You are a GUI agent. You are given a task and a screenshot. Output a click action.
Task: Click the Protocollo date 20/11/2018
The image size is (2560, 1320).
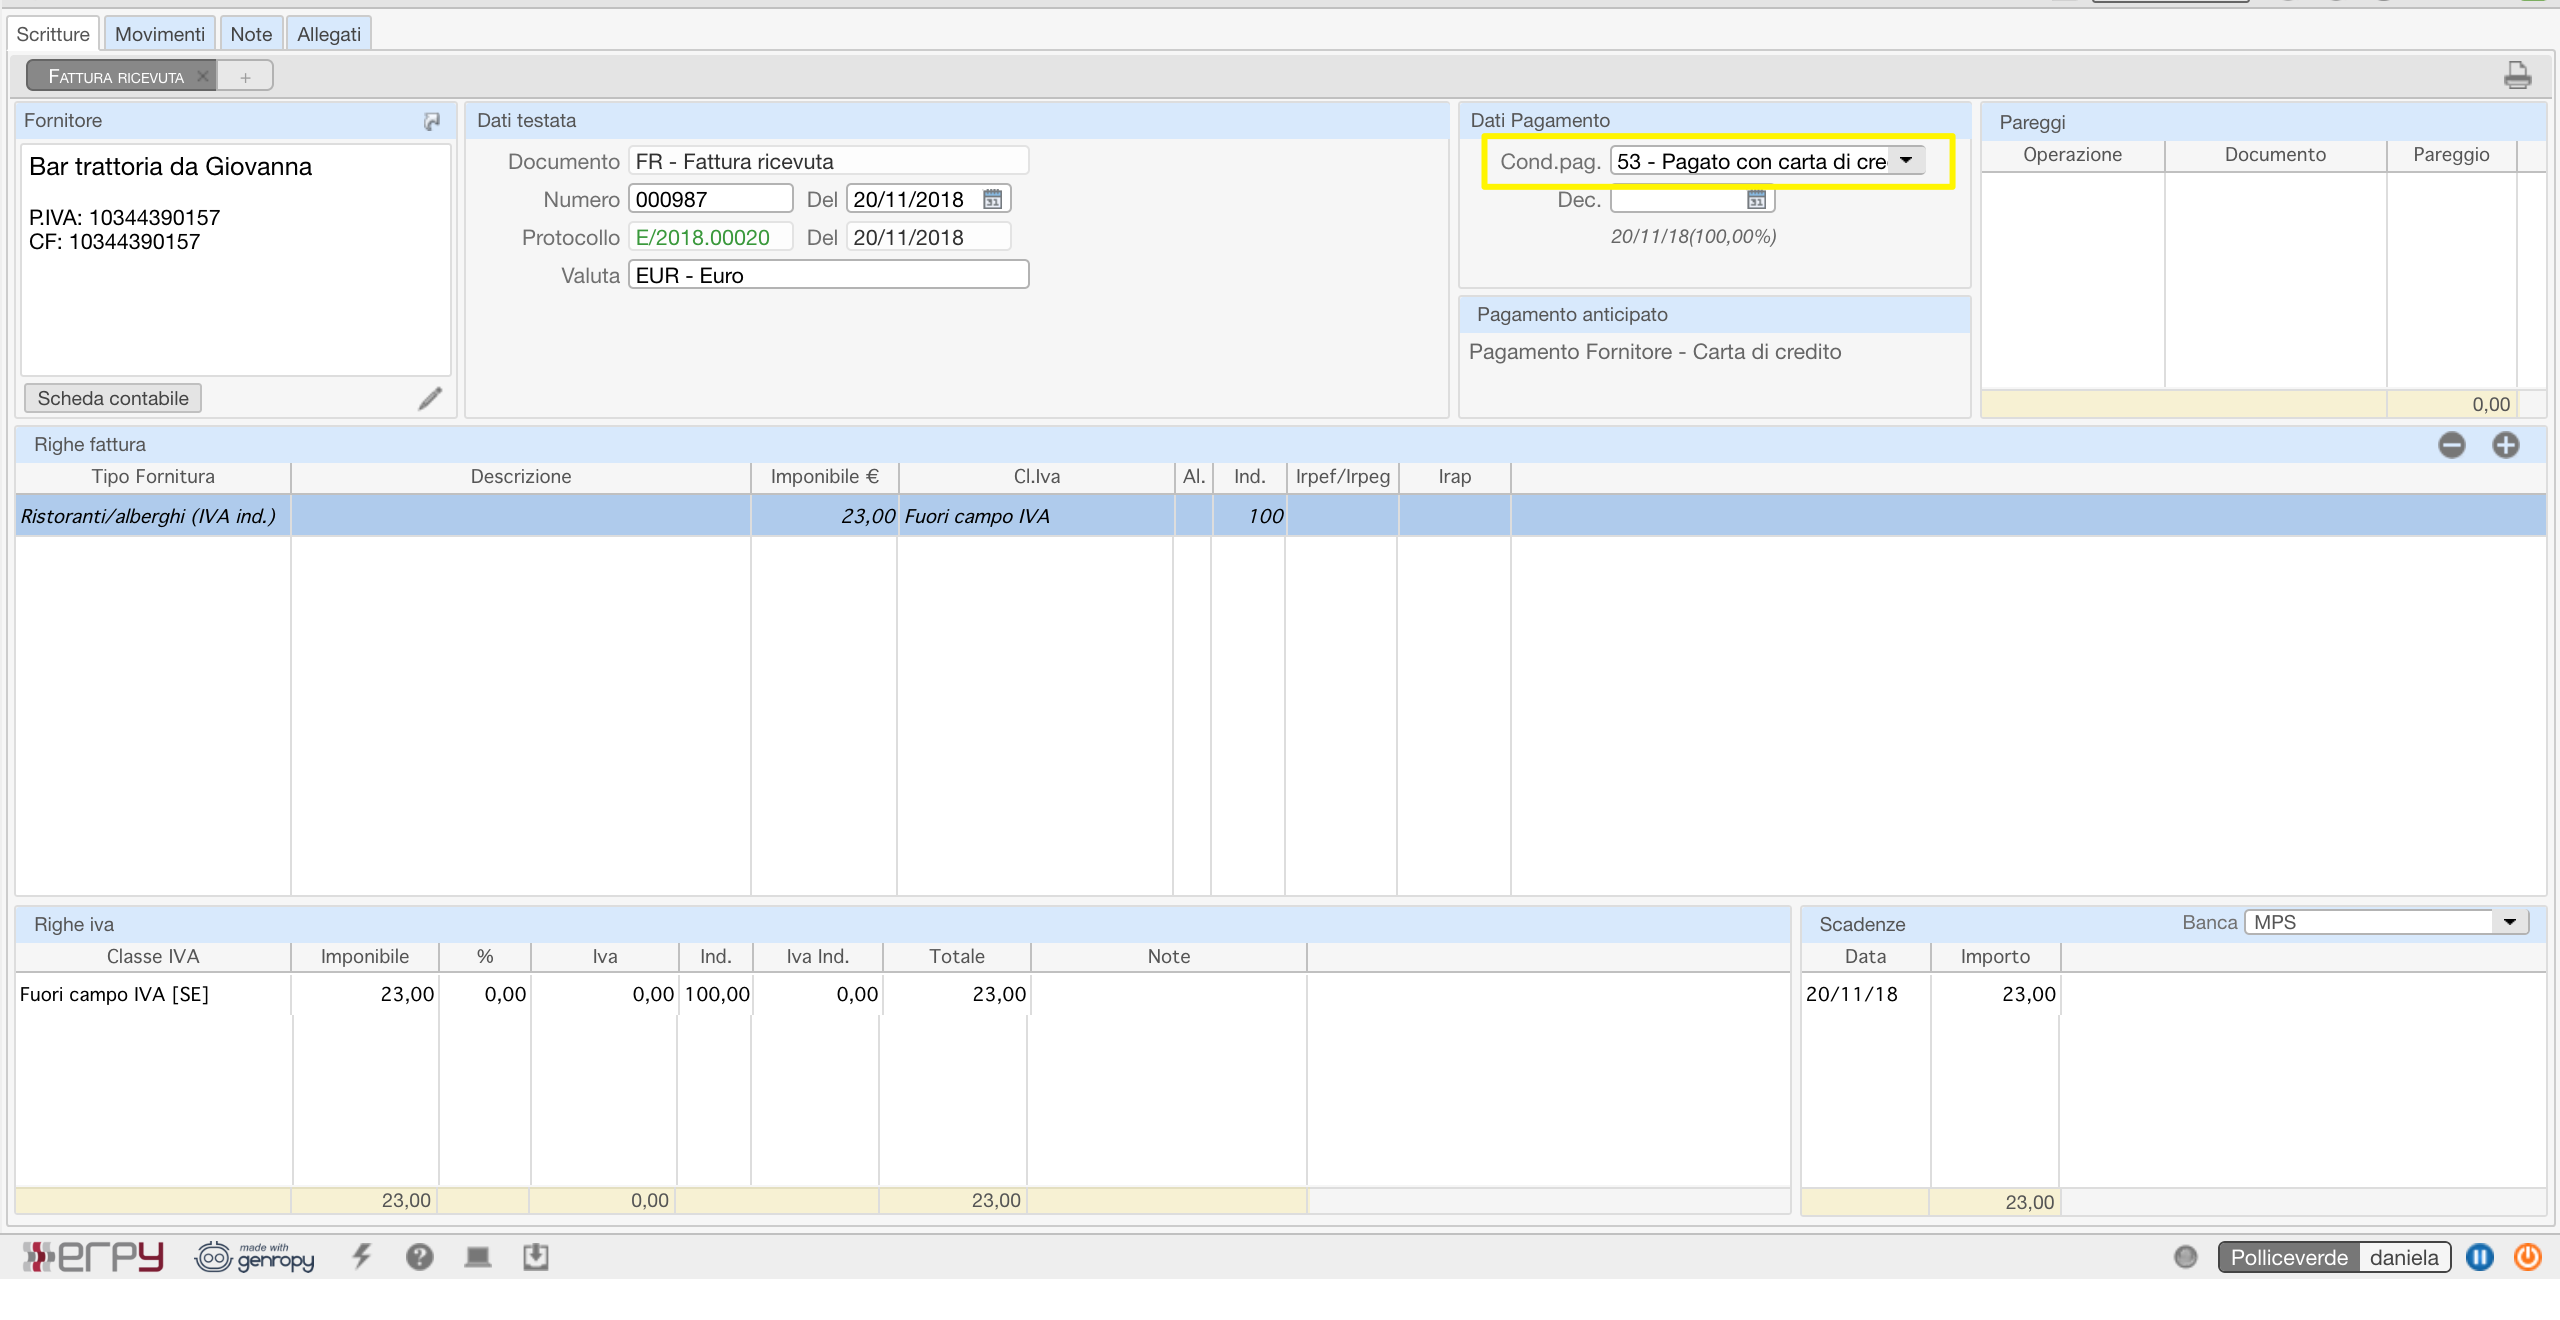(928, 237)
